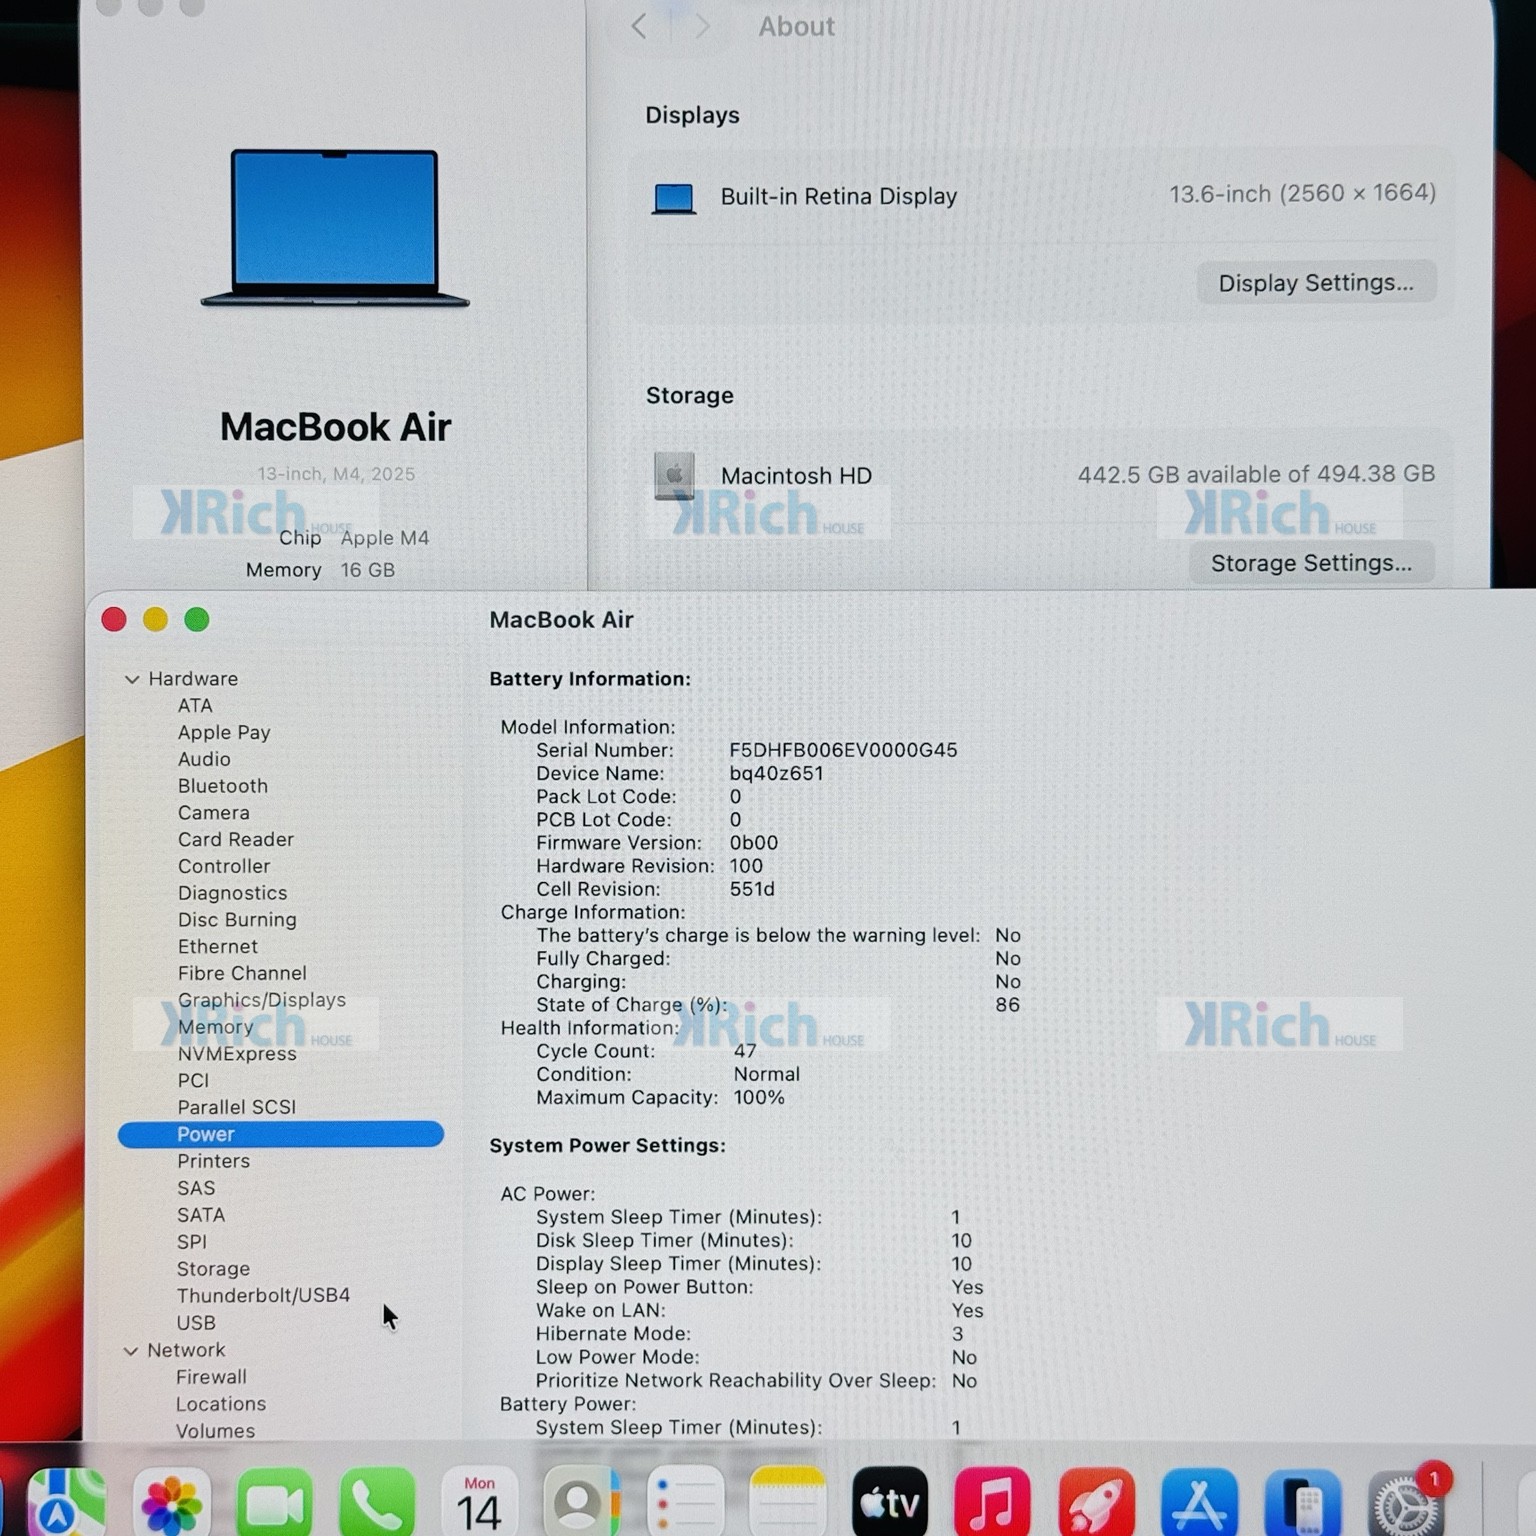Screen dimensions: 1536x1536
Task: Open Notes app in Dock
Action: (788, 1501)
